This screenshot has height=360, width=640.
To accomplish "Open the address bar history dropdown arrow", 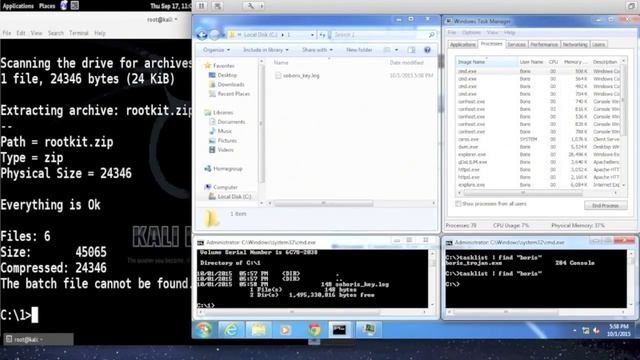I will pyautogui.click(x=312, y=35).
